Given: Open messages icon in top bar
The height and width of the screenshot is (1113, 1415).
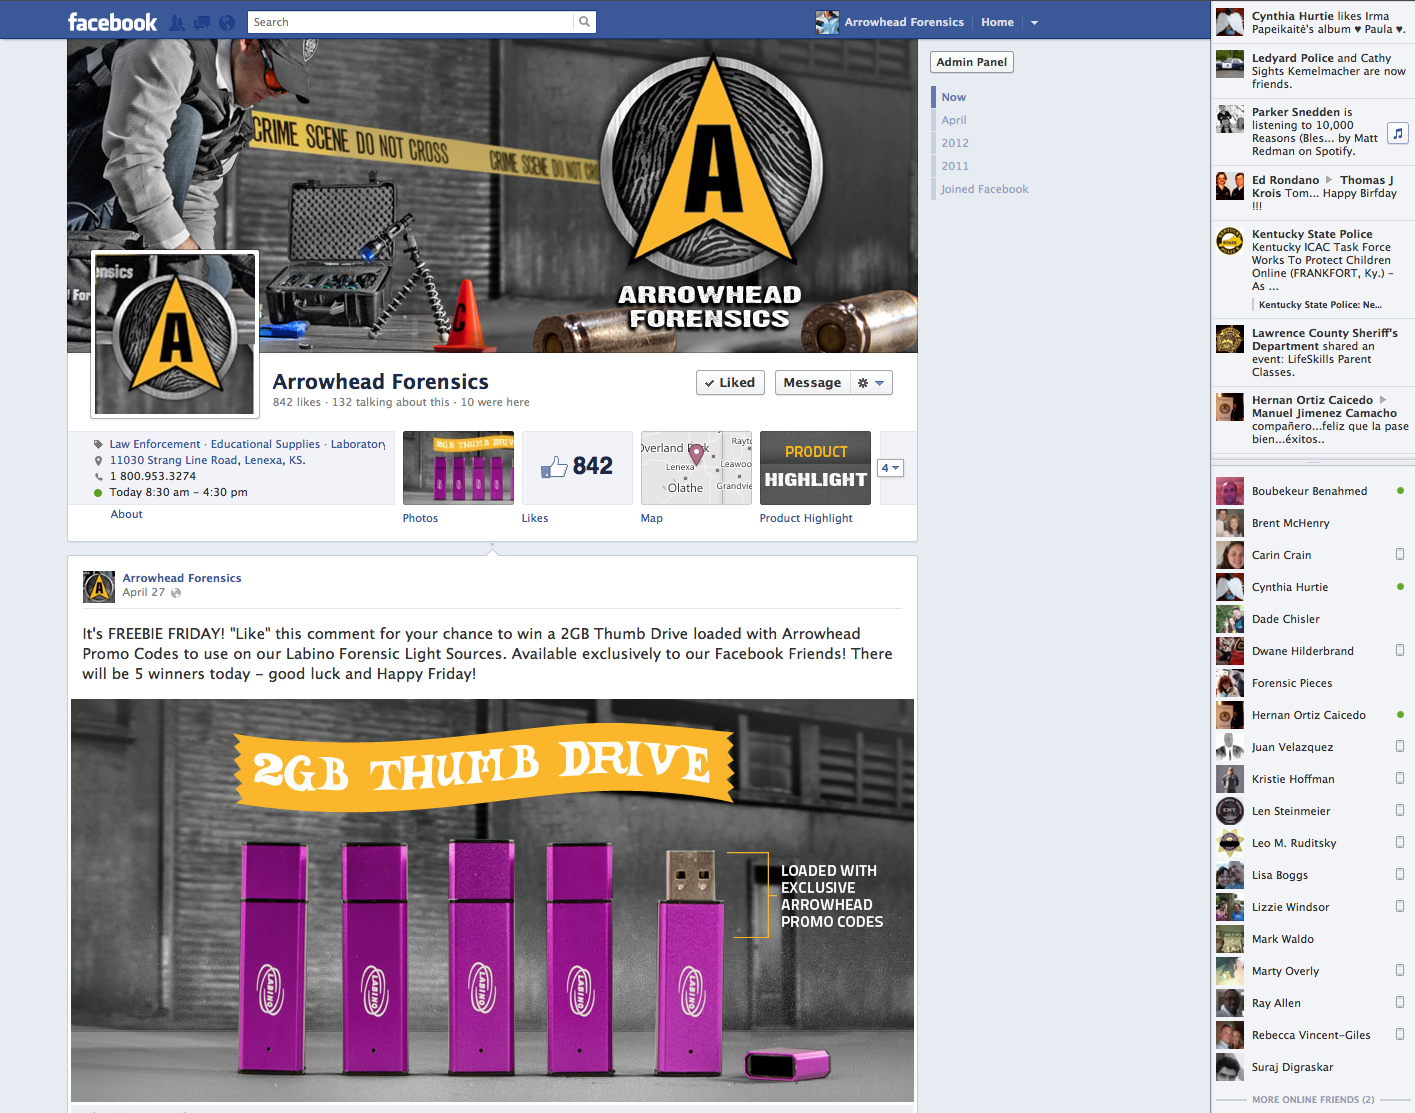Looking at the screenshot, I should (202, 22).
